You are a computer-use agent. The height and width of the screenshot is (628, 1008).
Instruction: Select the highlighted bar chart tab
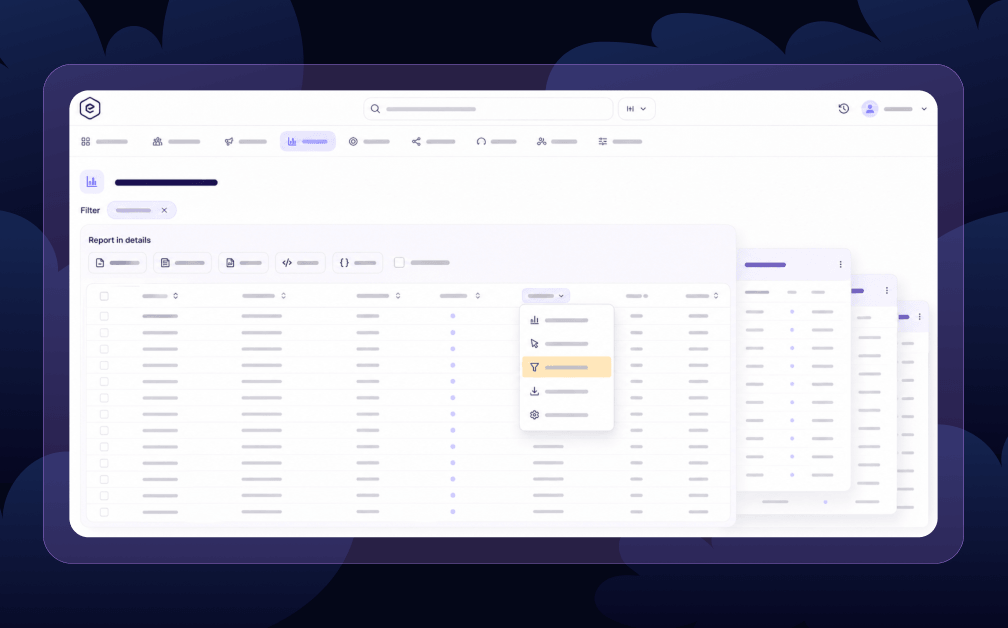[307, 141]
